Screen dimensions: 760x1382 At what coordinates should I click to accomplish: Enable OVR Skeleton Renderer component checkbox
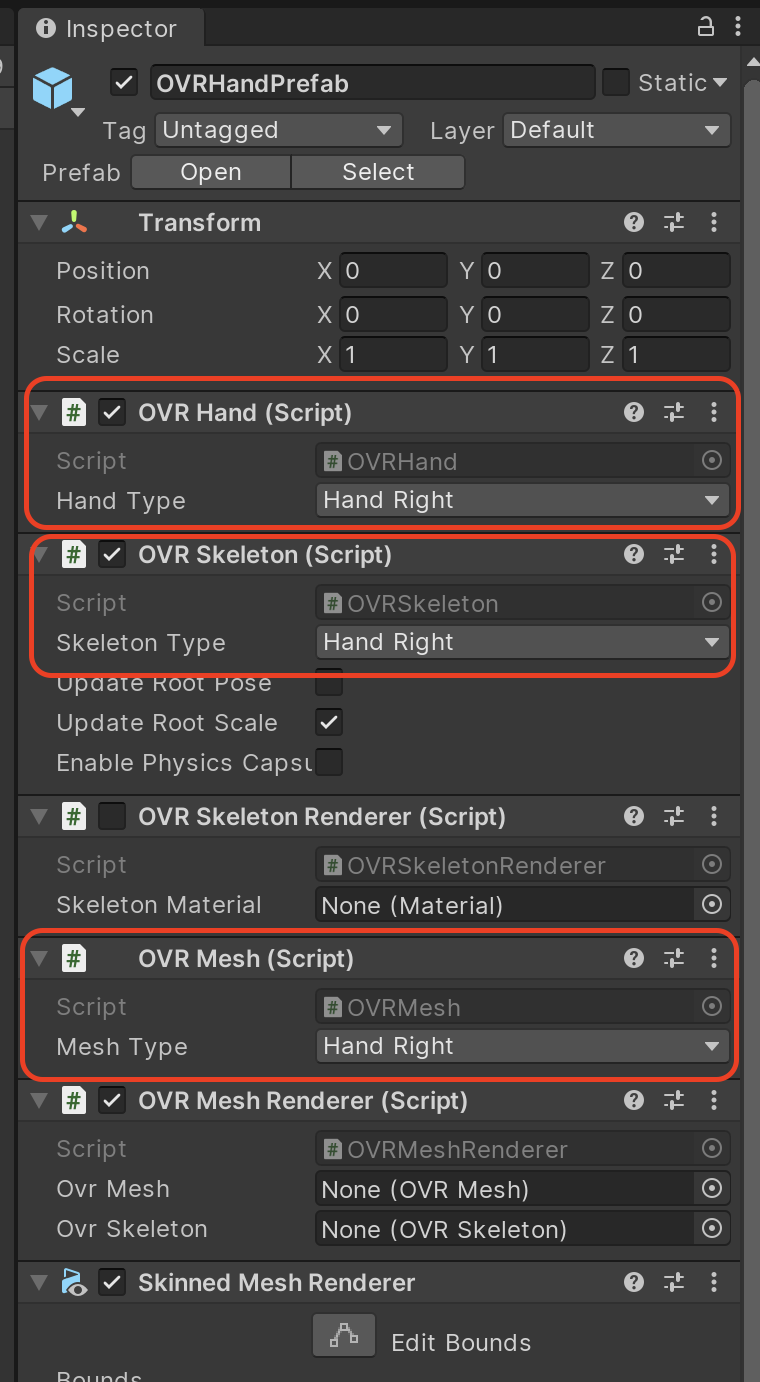click(112, 816)
